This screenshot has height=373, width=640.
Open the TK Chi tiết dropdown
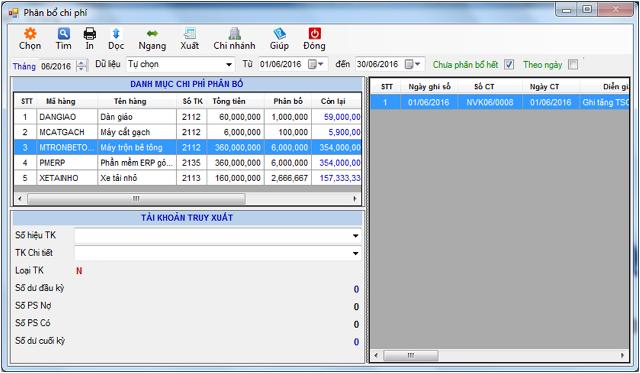pos(356,253)
